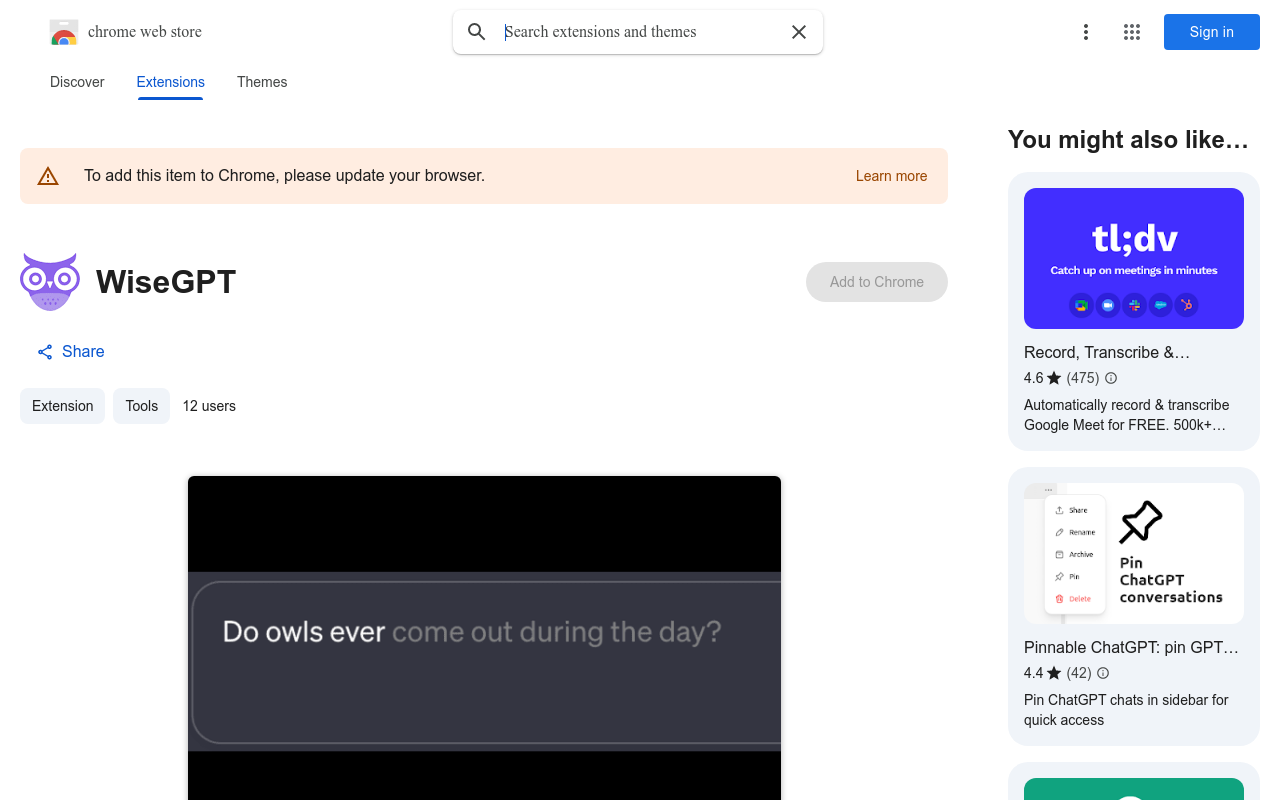
Task: Click the Extension category chip
Action: pyautogui.click(x=63, y=406)
